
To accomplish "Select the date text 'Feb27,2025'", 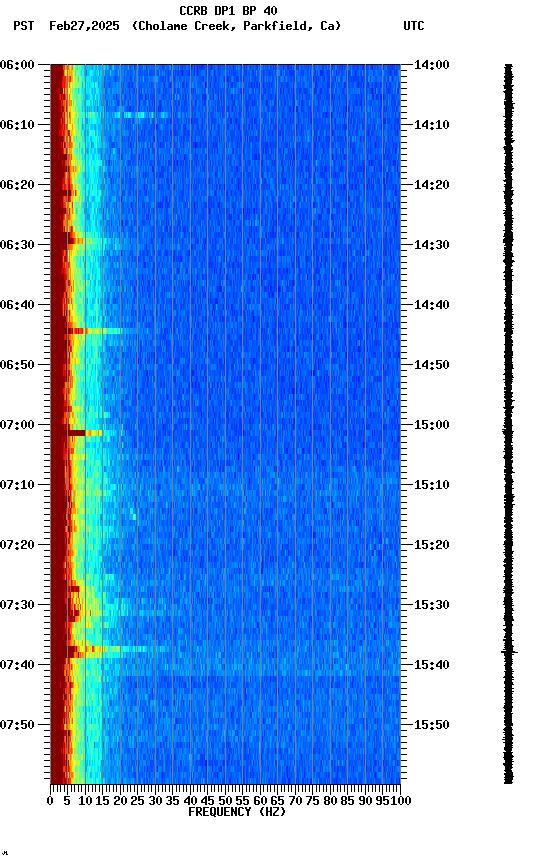I will (x=84, y=26).
